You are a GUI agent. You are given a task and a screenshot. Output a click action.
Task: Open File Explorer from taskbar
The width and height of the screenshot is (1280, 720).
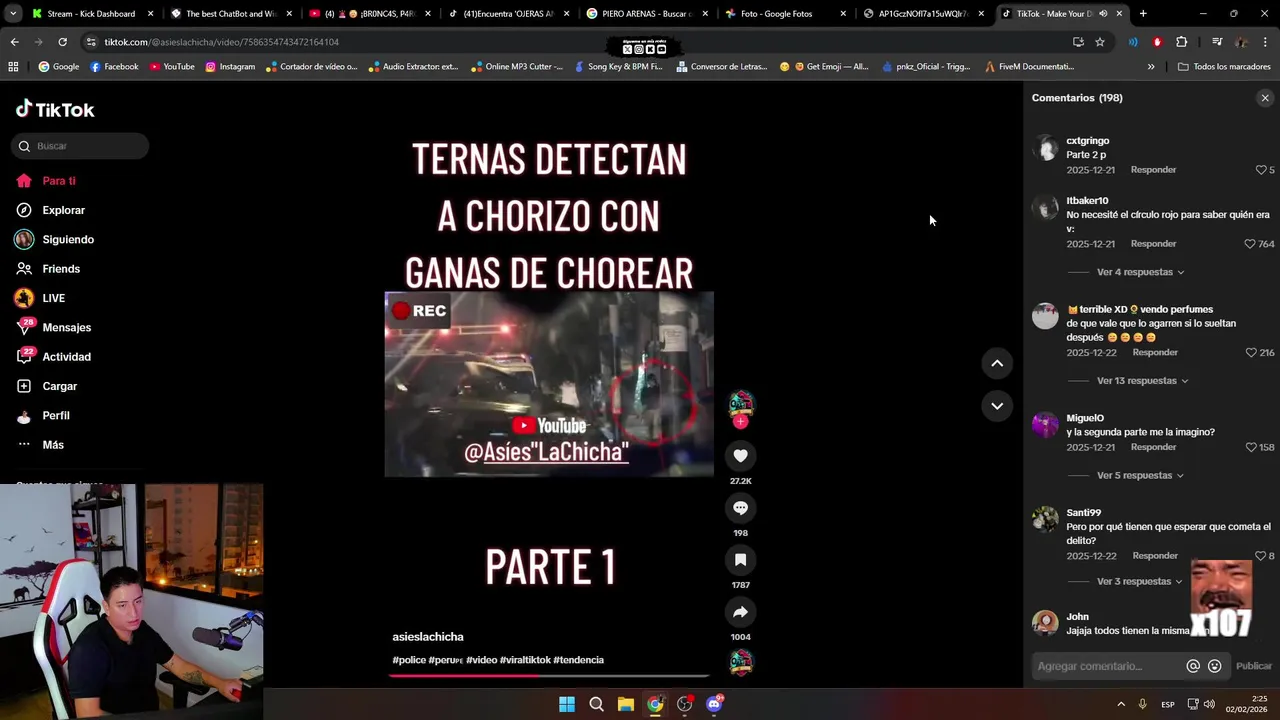626,704
